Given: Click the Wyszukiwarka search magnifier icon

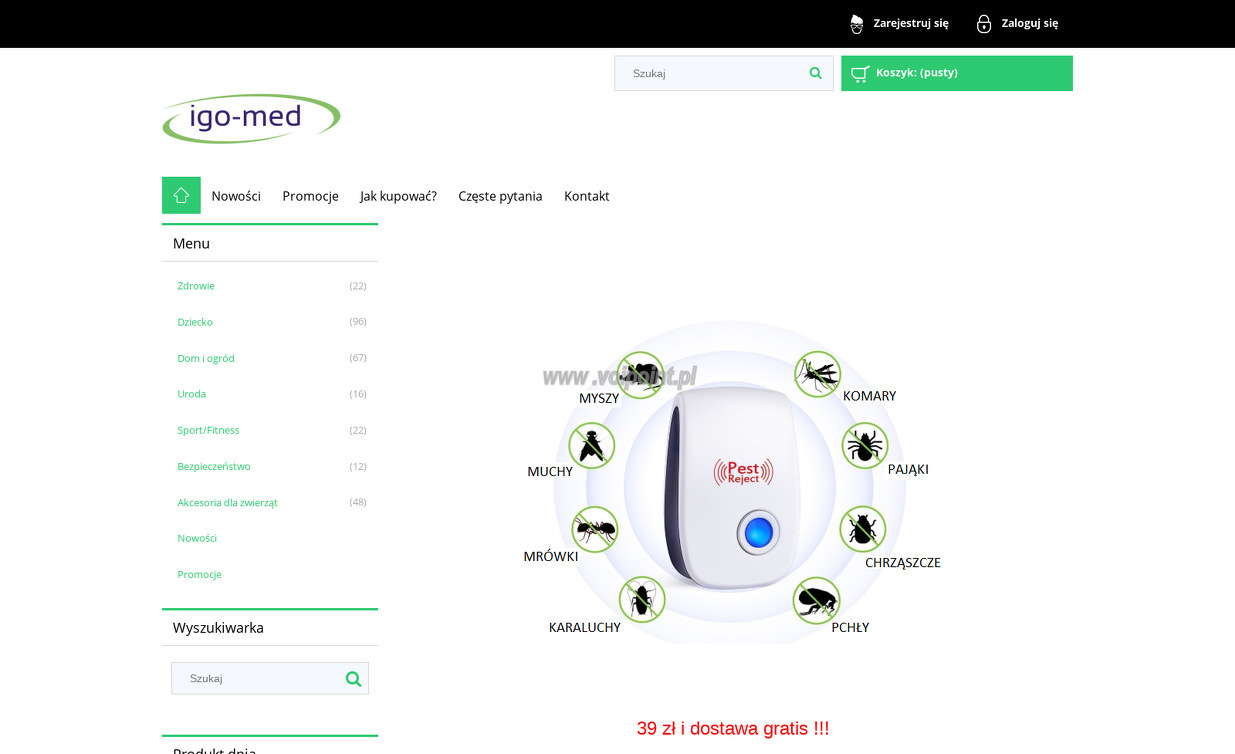Looking at the screenshot, I should [353, 678].
